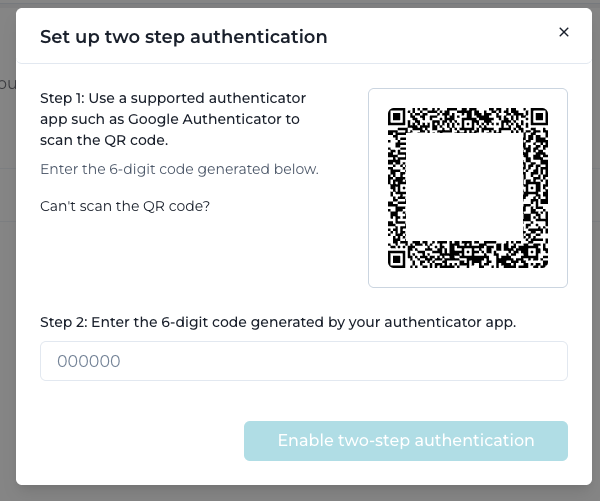Click the 000000 placeholder text
This screenshot has width=600, height=501.
89,361
